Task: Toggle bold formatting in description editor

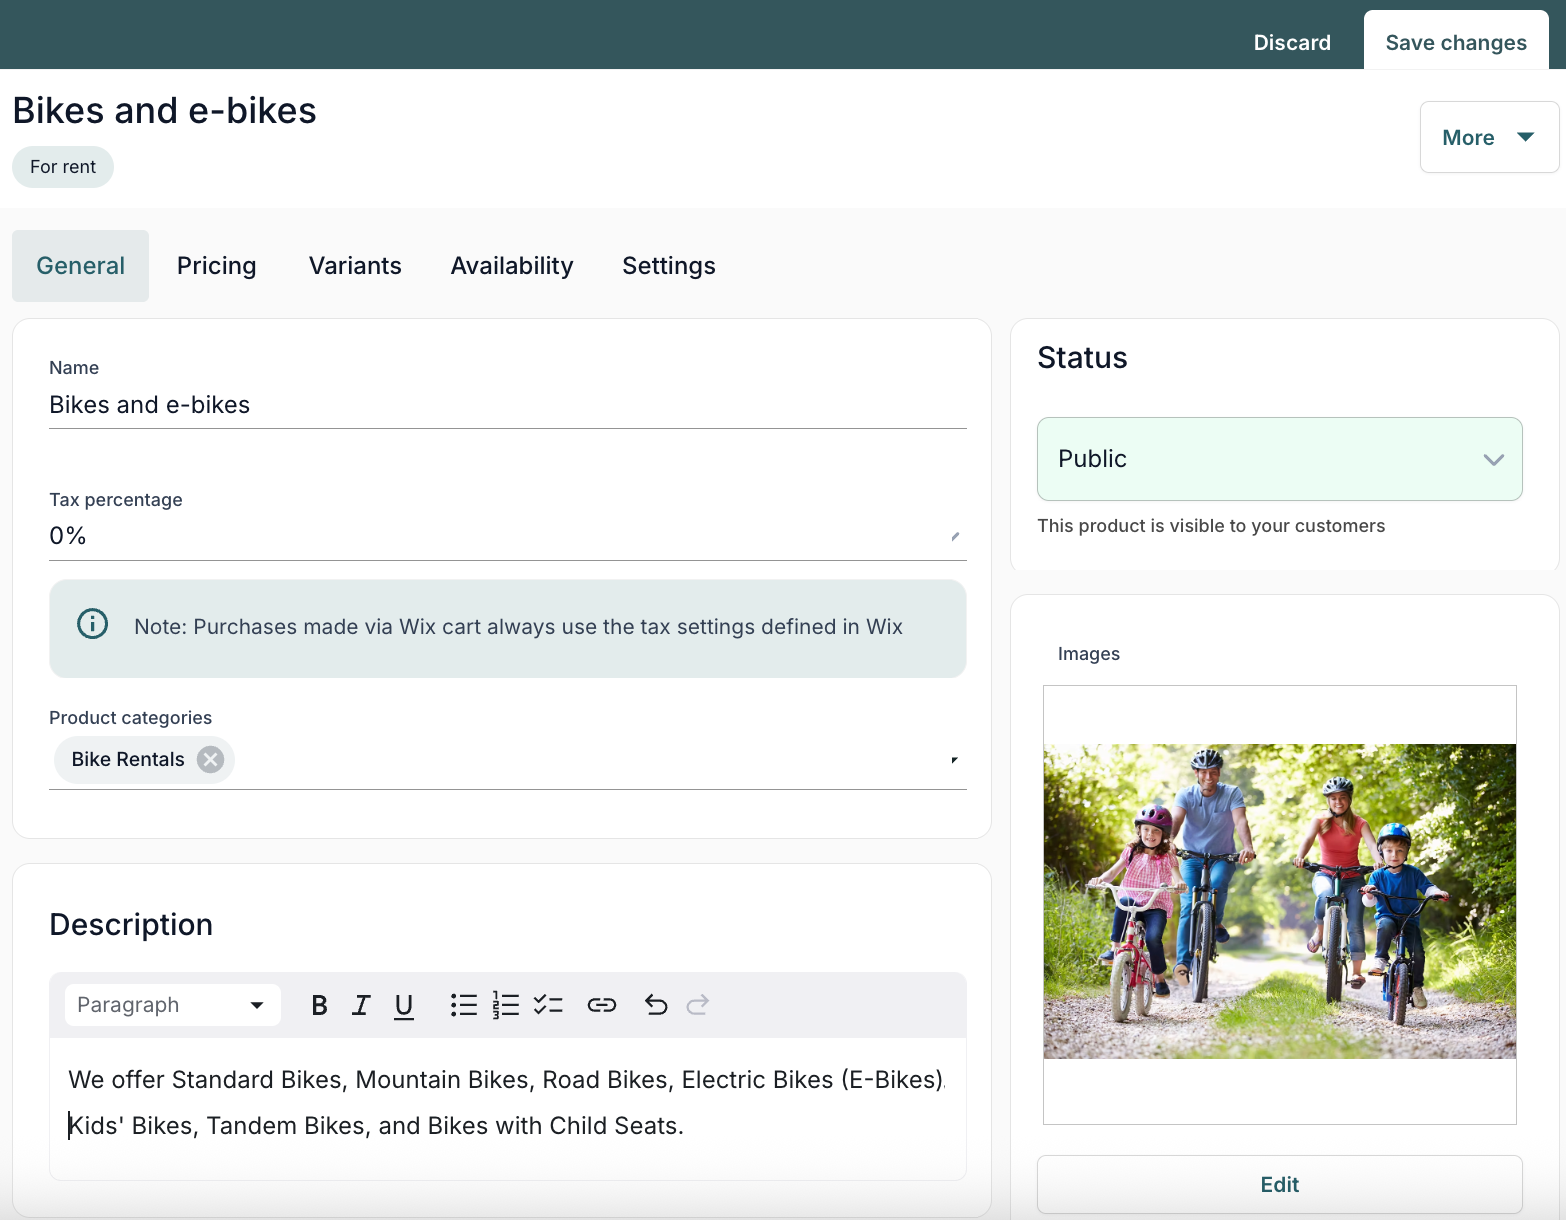Action: [319, 1005]
